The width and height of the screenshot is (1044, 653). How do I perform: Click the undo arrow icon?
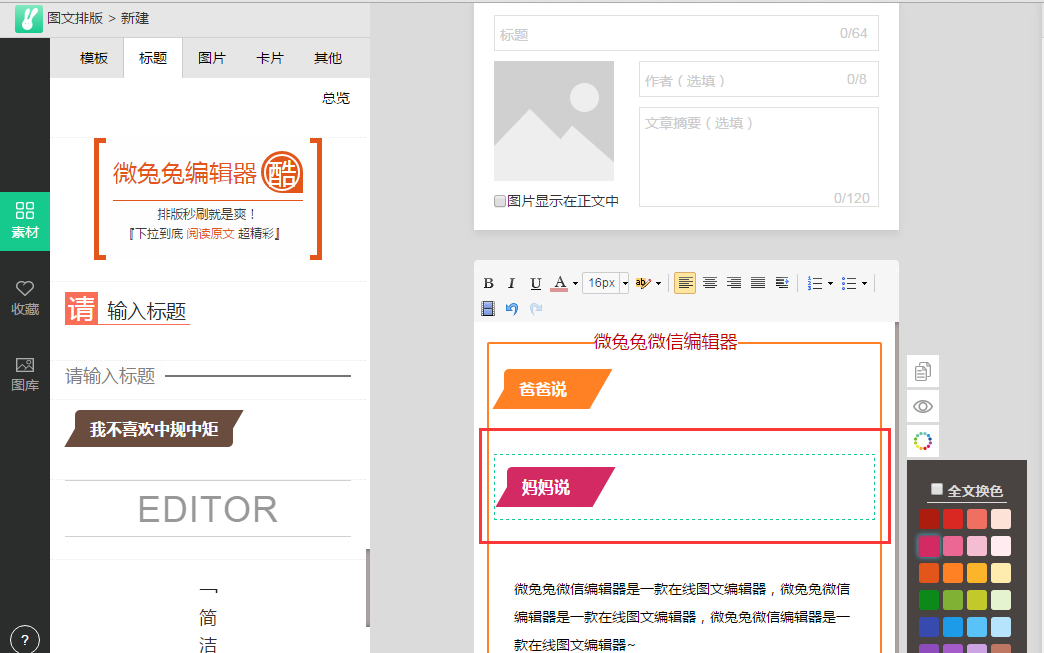click(x=512, y=308)
